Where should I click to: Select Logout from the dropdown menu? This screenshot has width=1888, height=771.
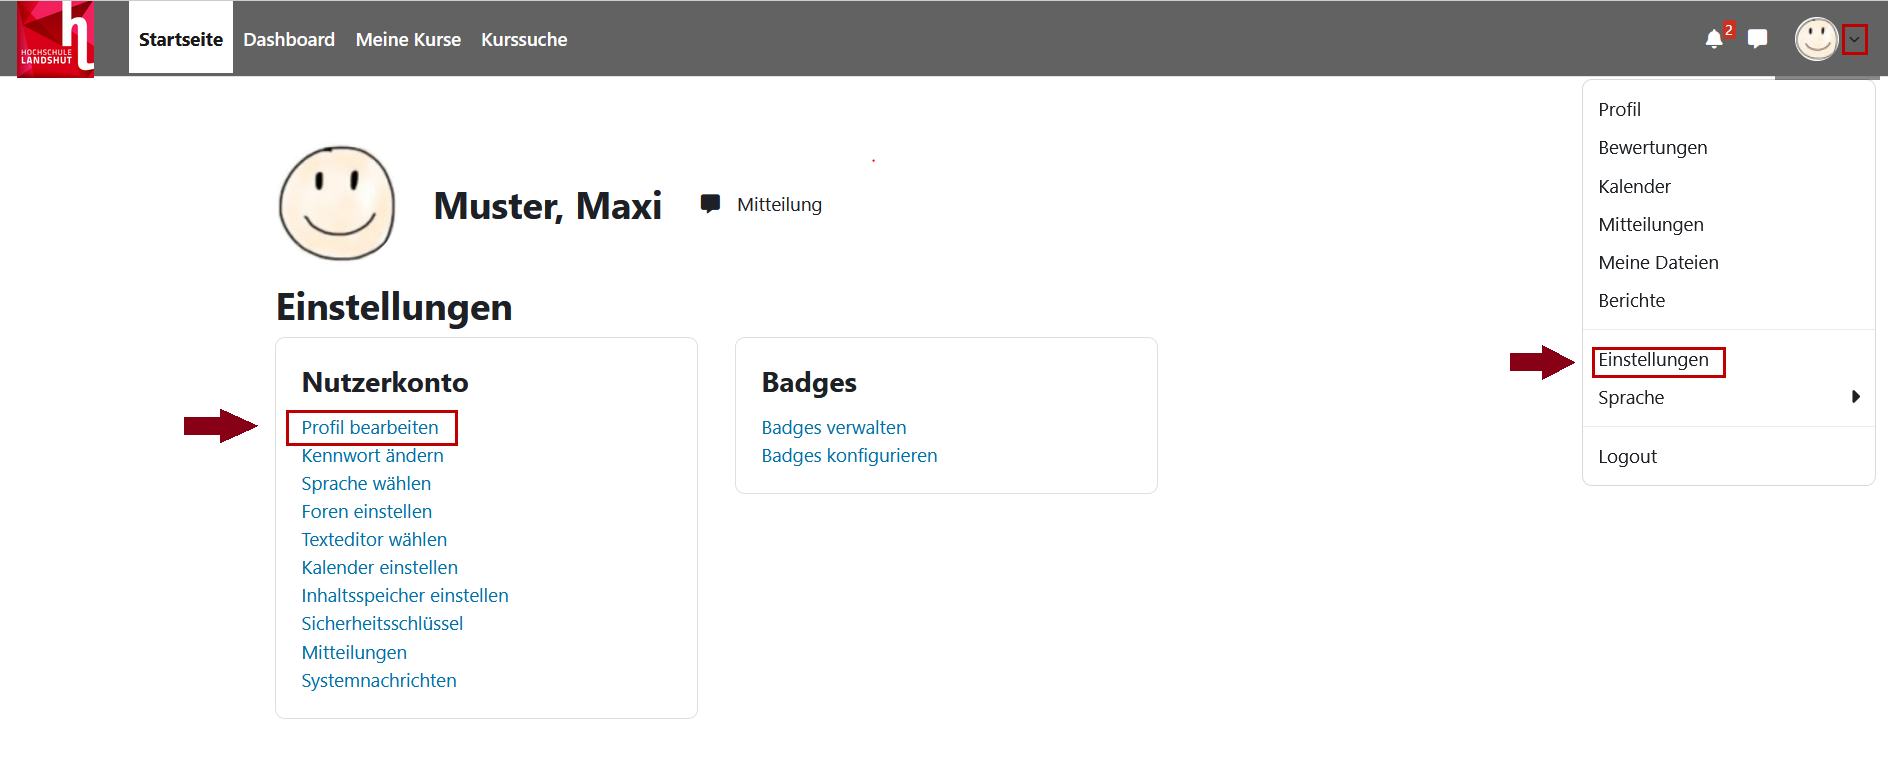(1627, 456)
